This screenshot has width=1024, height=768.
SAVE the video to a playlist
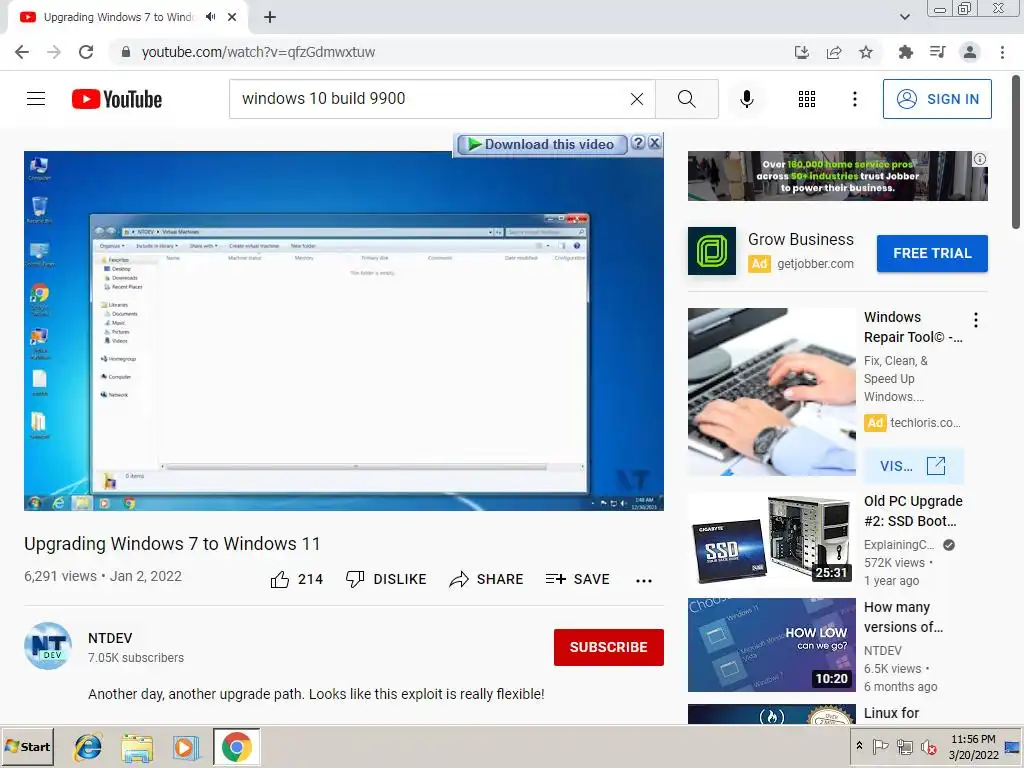[578, 579]
